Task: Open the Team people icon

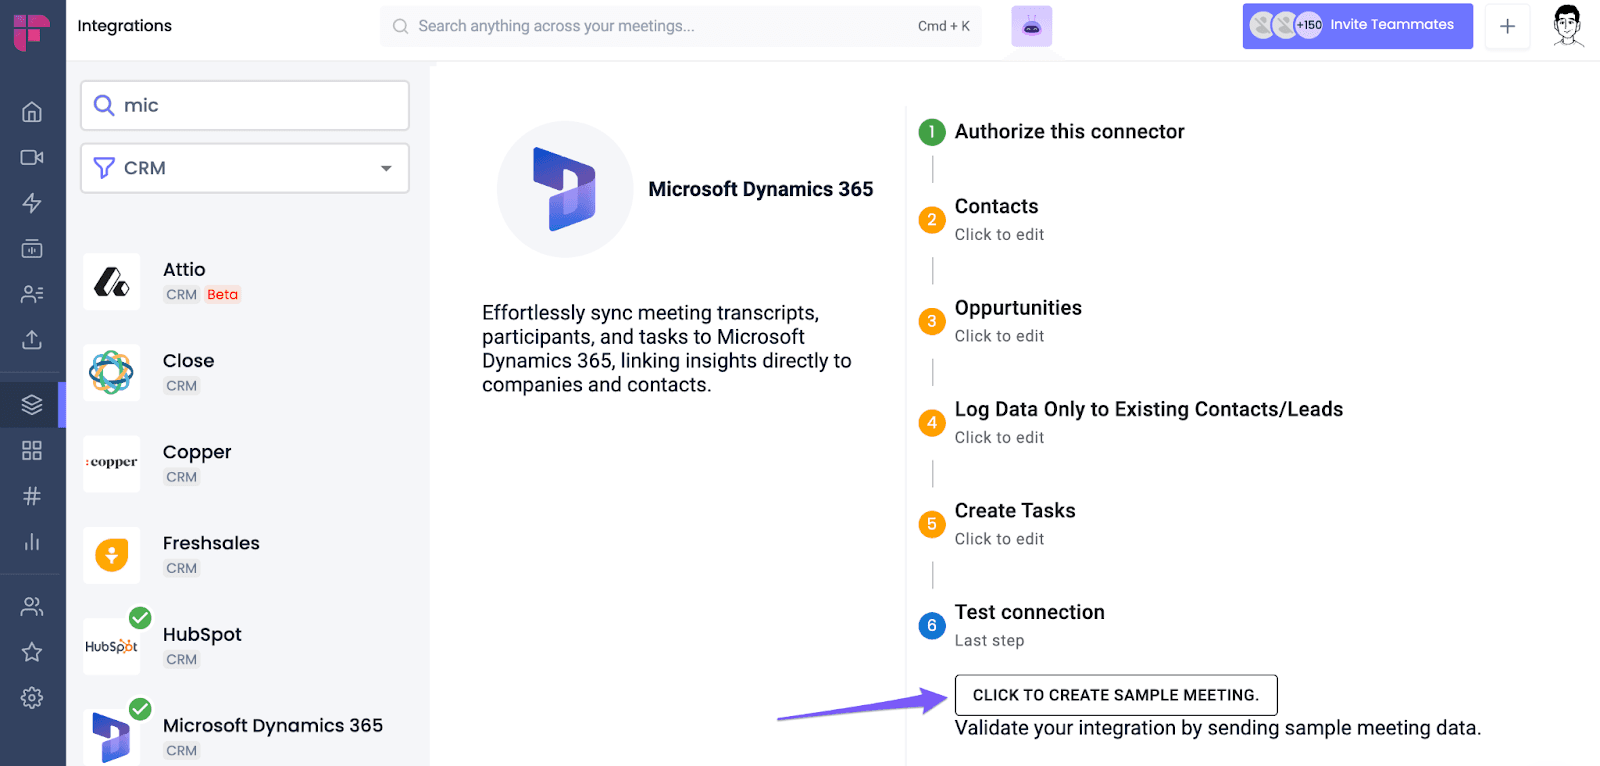Action: [32, 606]
